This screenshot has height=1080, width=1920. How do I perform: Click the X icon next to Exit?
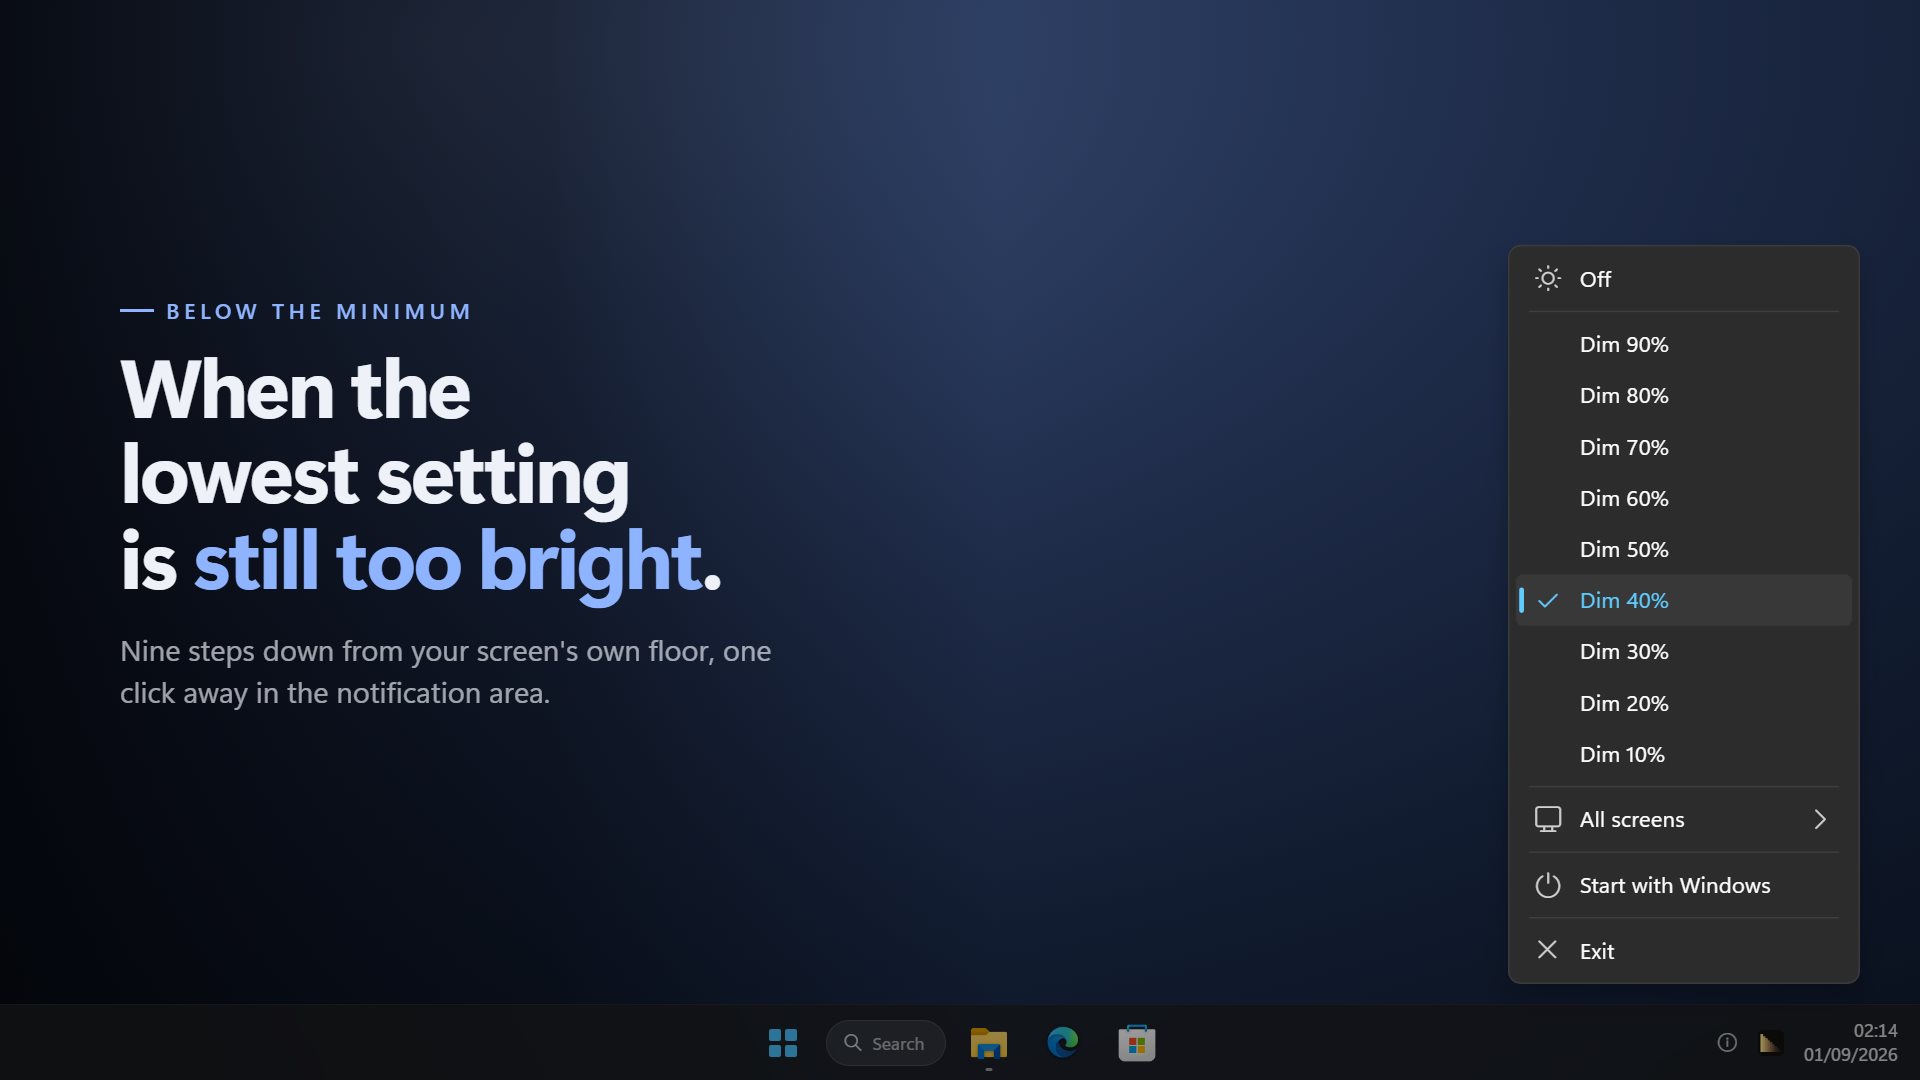tap(1547, 950)
